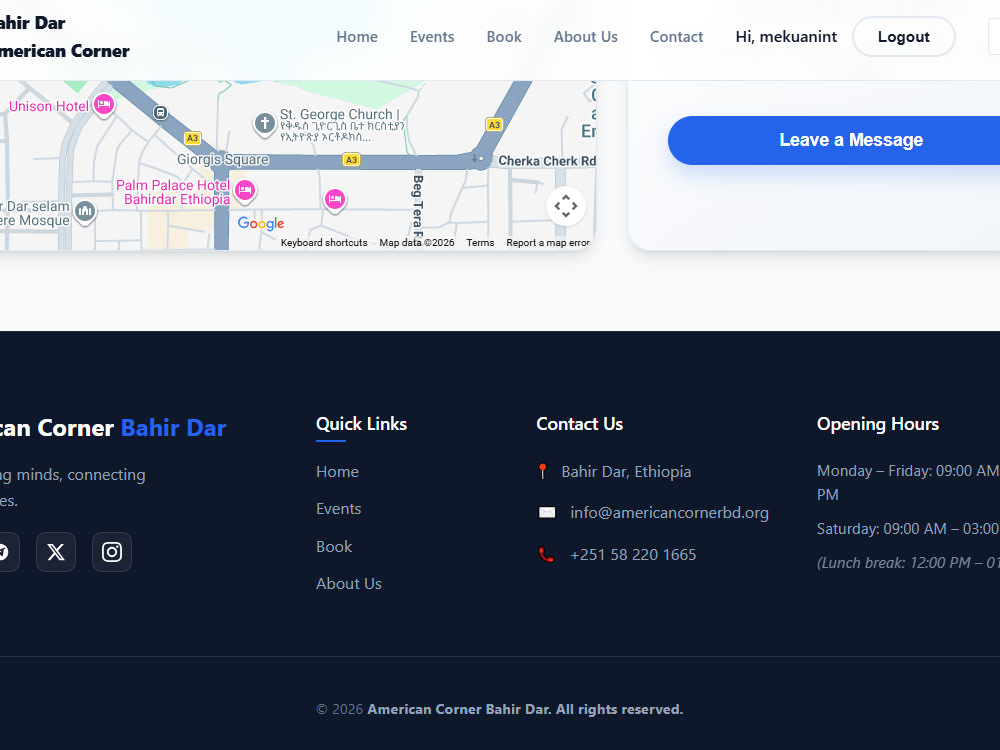
Task: Click the red phone icon in footer
Action: tap(547, 555)
